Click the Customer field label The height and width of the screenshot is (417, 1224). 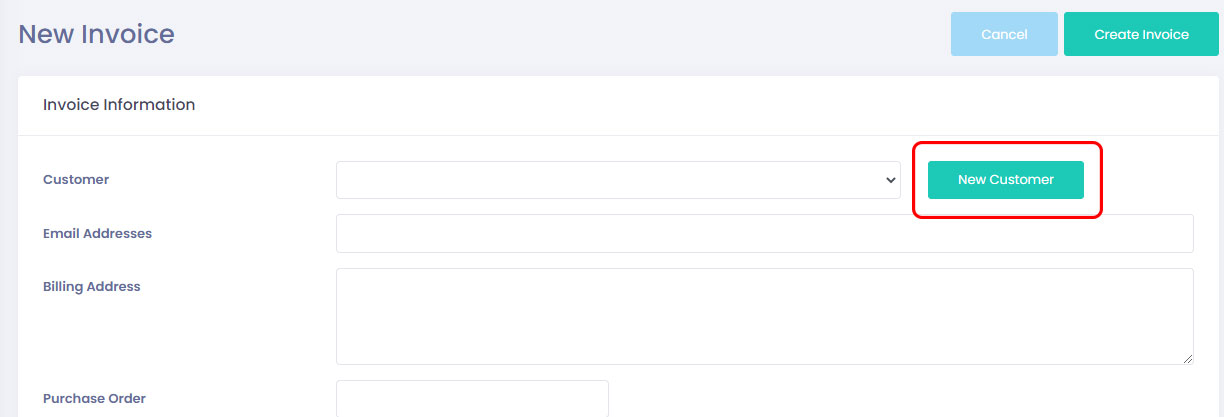click(76, 180)
